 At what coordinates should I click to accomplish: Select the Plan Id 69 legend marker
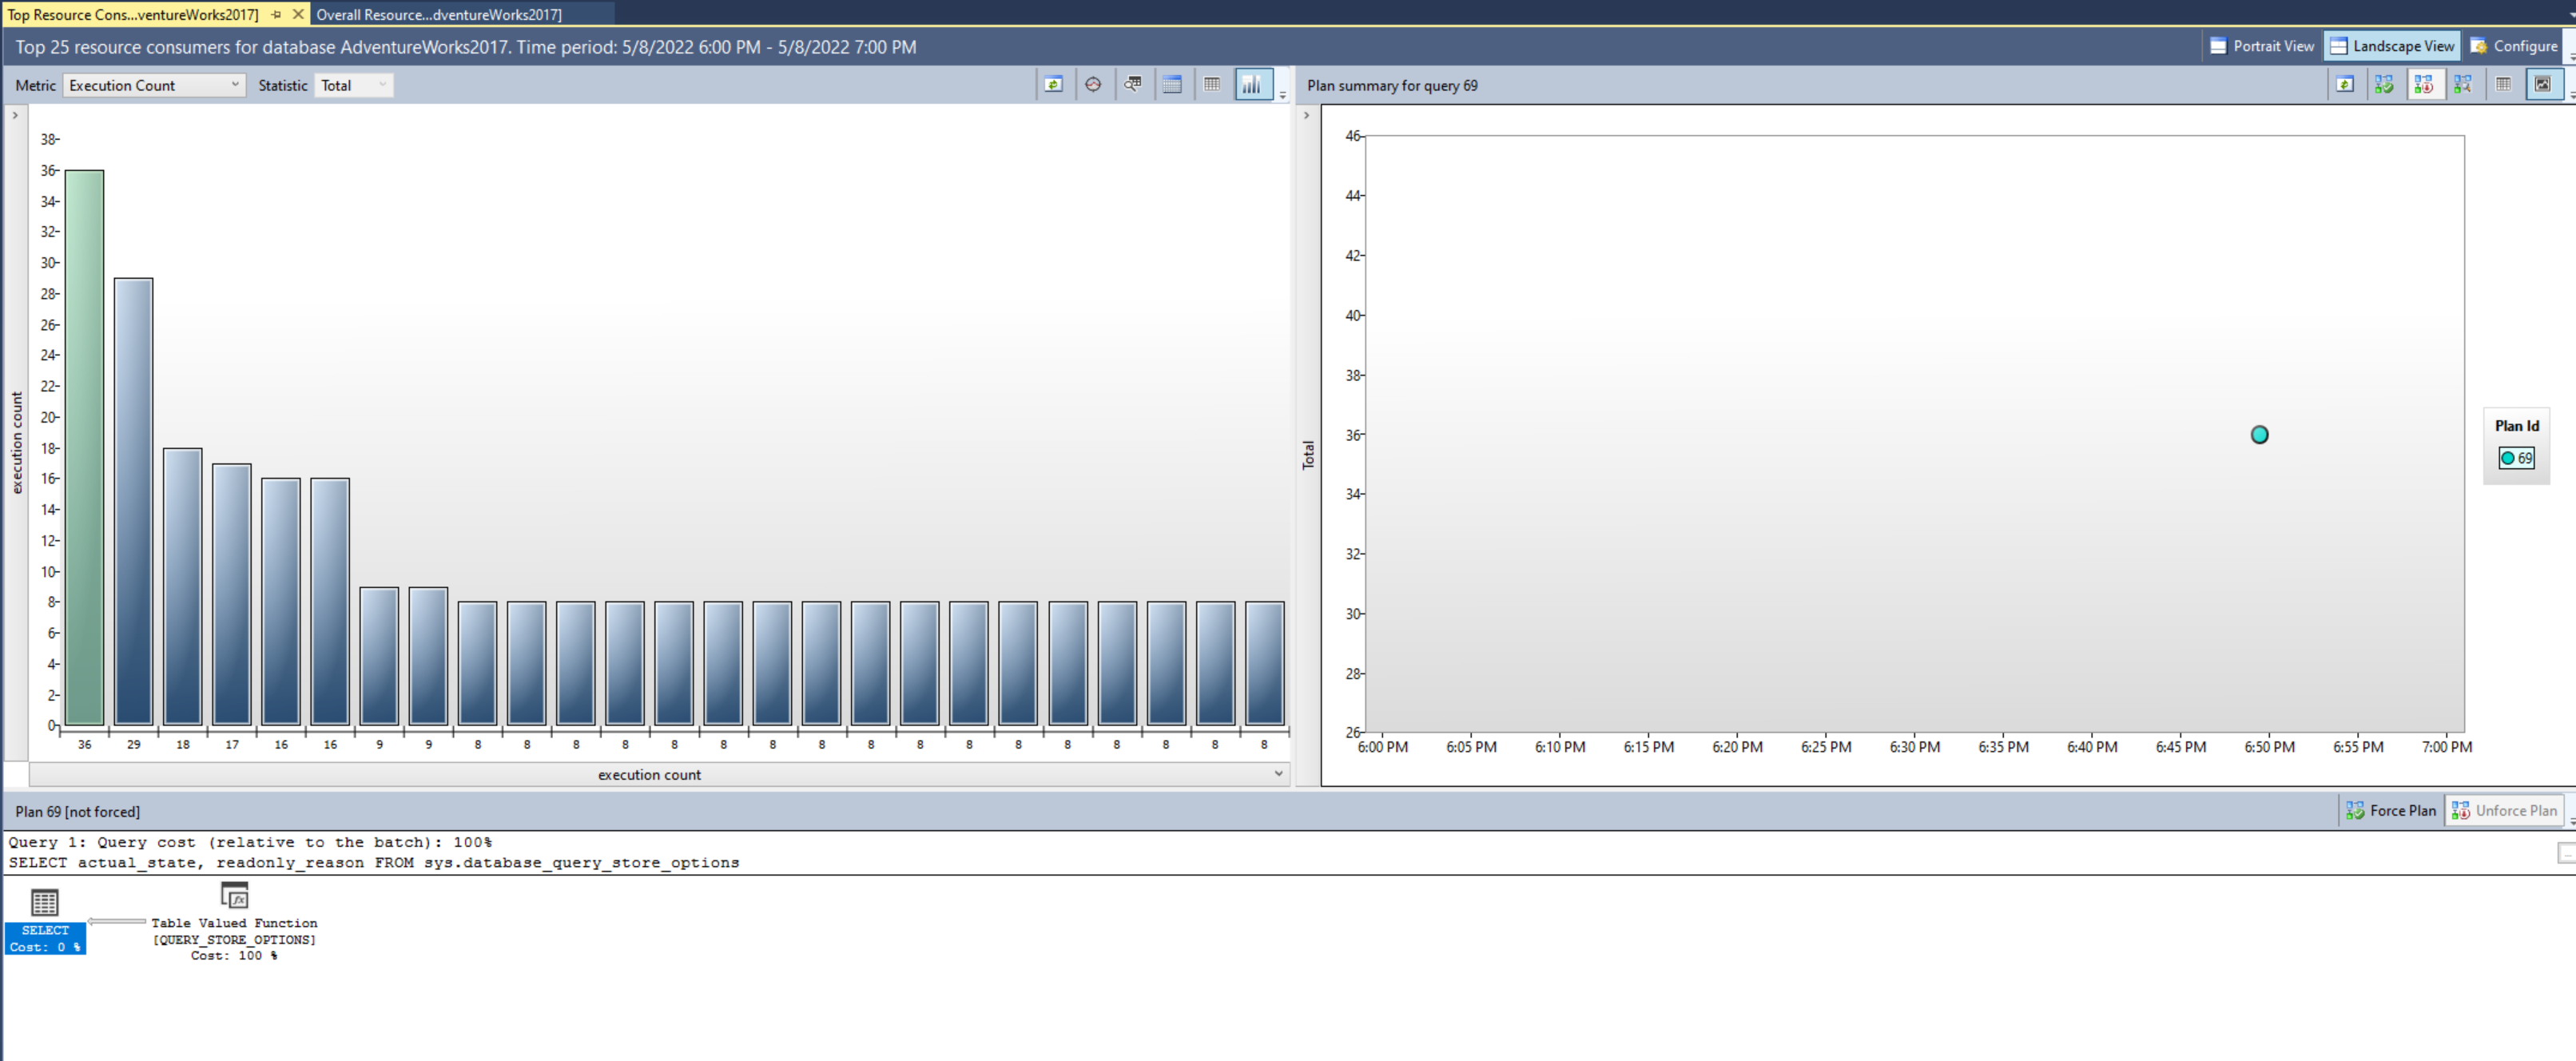tap(2516, 458)
